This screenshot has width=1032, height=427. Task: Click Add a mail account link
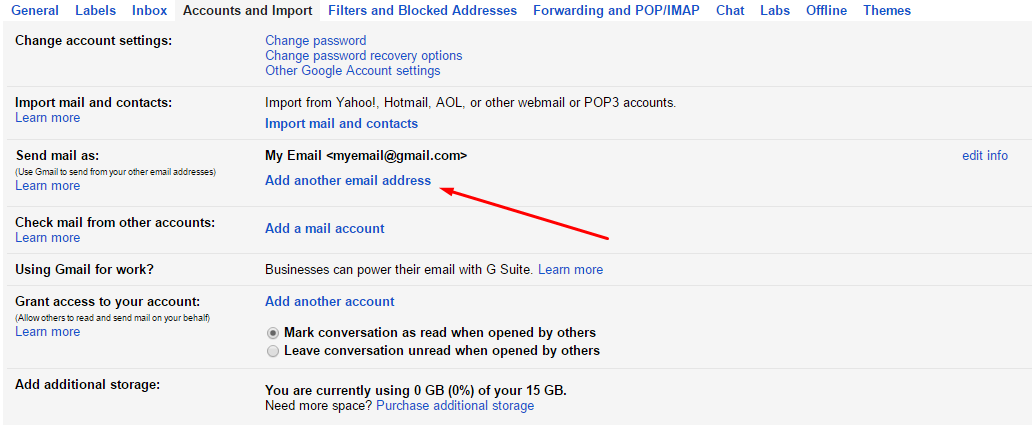click(324, 229)
